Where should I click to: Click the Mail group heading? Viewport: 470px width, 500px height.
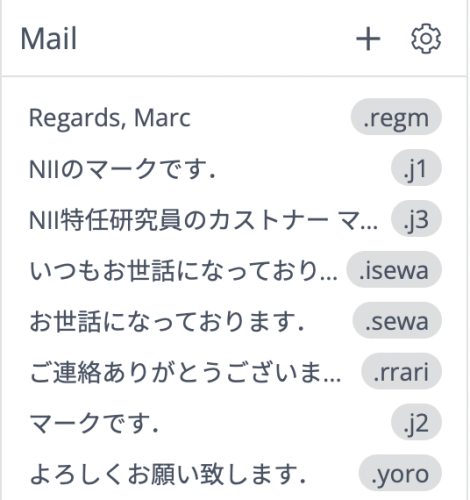click(49, 39)
